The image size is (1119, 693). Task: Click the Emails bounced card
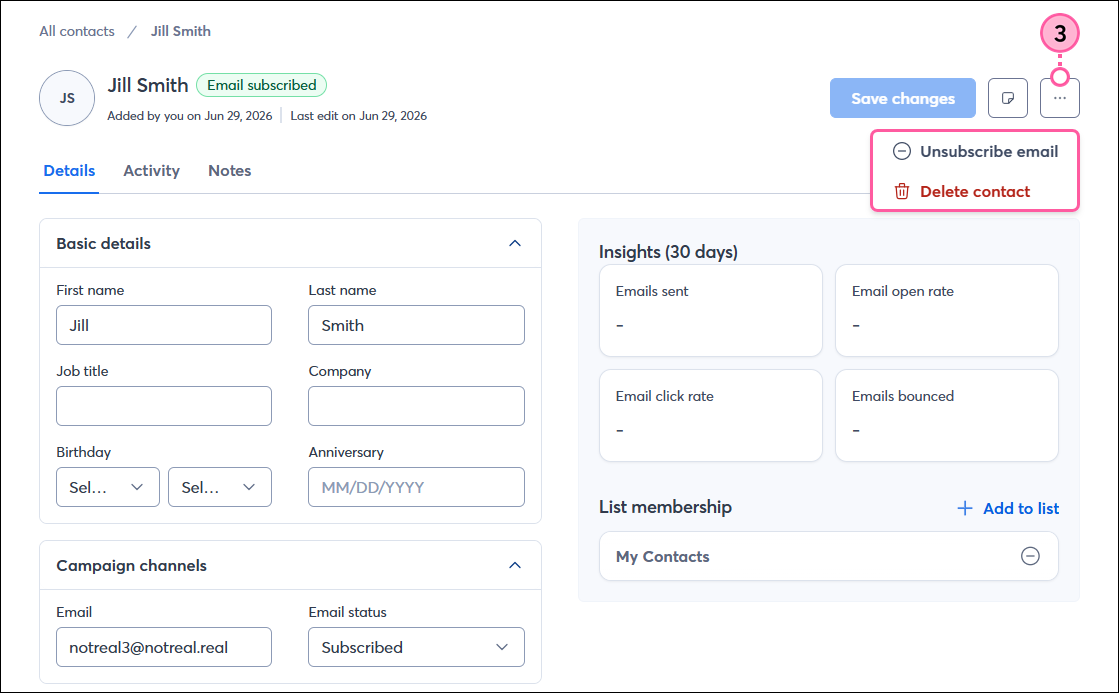click(946, 415)
